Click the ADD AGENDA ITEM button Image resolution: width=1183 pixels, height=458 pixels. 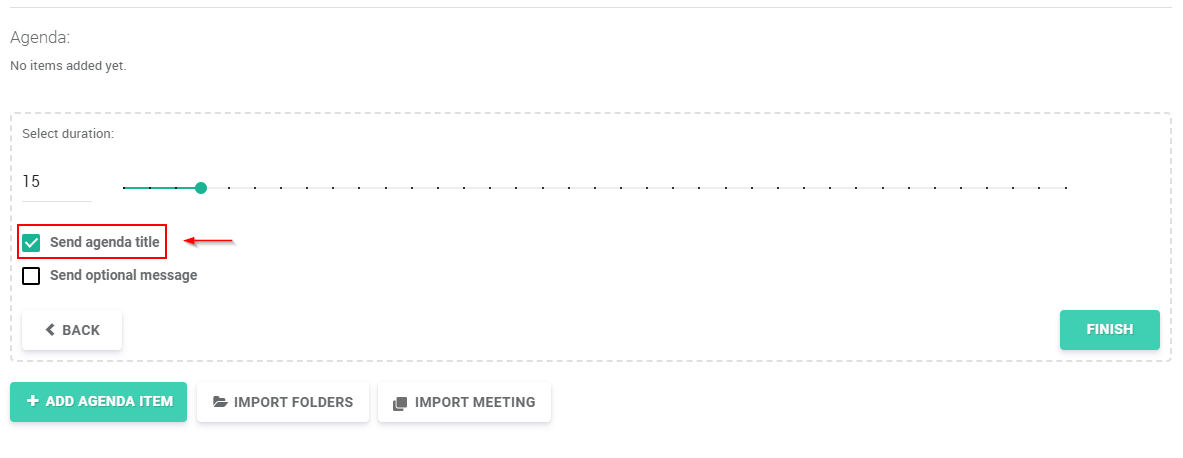click(x=98, y=401)
